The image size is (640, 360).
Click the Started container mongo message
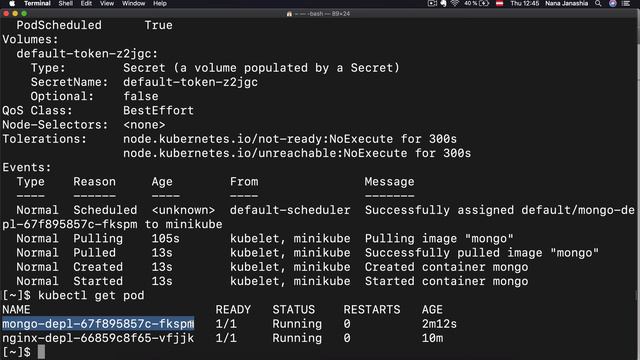point(446,281)
